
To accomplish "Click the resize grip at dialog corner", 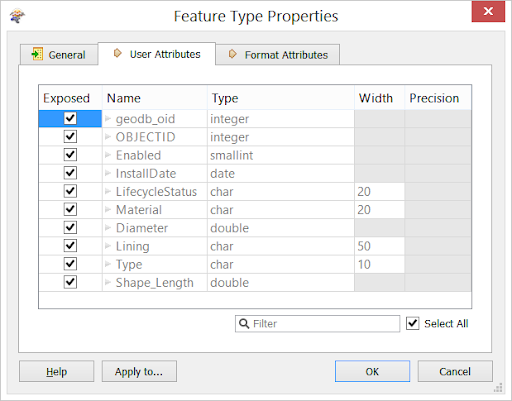I will (498, 388).
